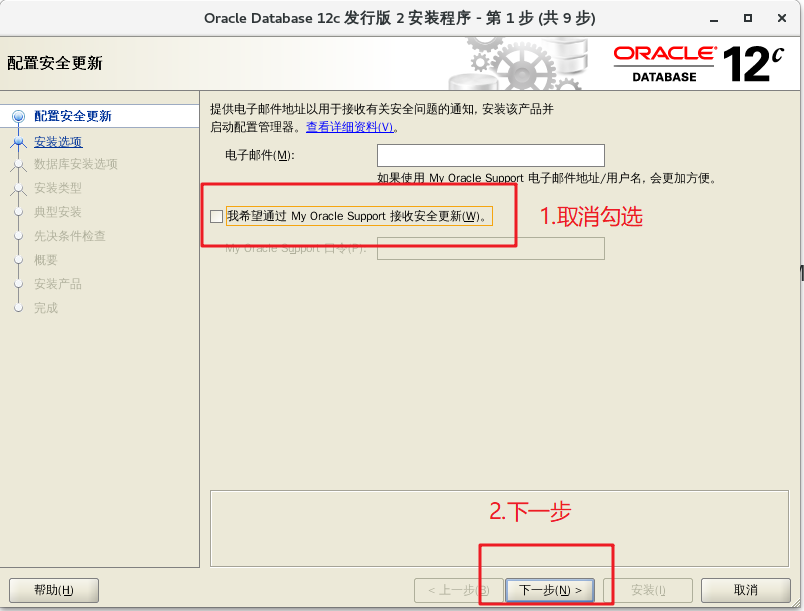
Task: Click the 下一步(N) next button
Action: pyautogui.click(x=550, y=590)
